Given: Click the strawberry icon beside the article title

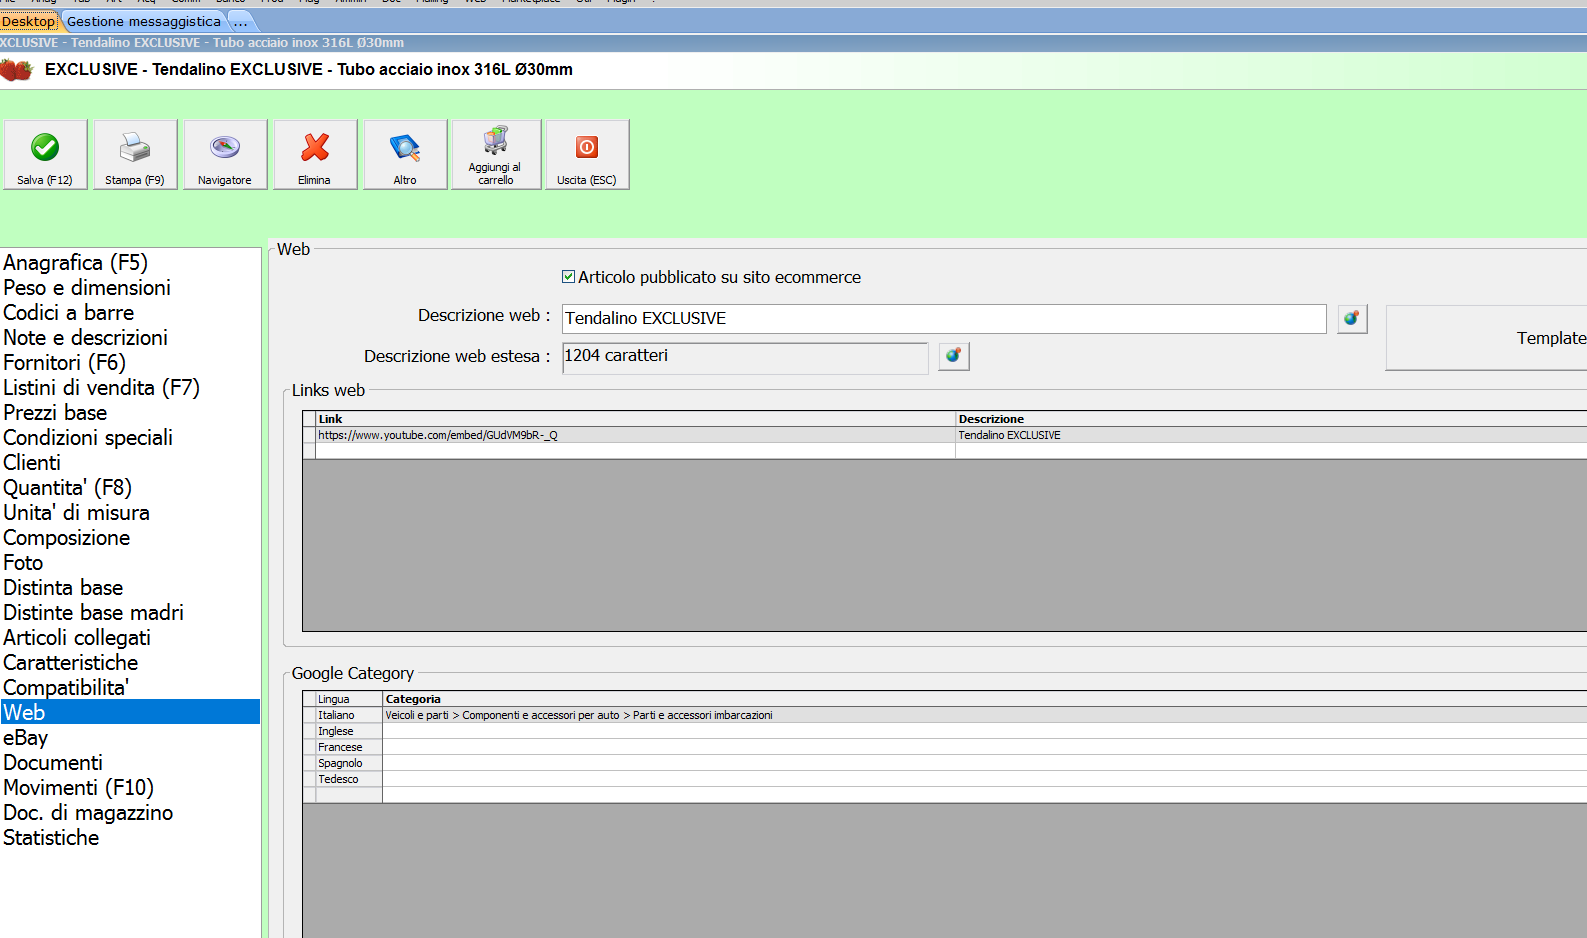Looking at the screenshot, I should [17, 70].
